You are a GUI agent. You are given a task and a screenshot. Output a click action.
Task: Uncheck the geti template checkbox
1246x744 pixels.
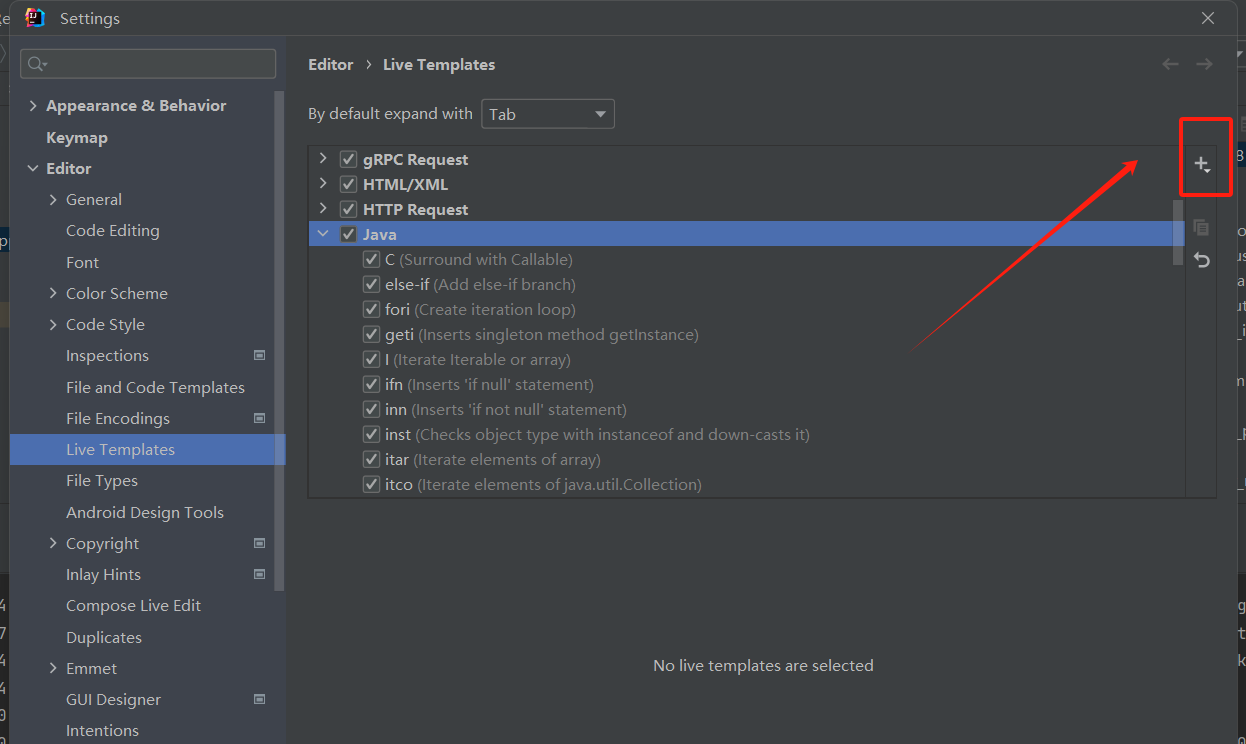point(370,334)
